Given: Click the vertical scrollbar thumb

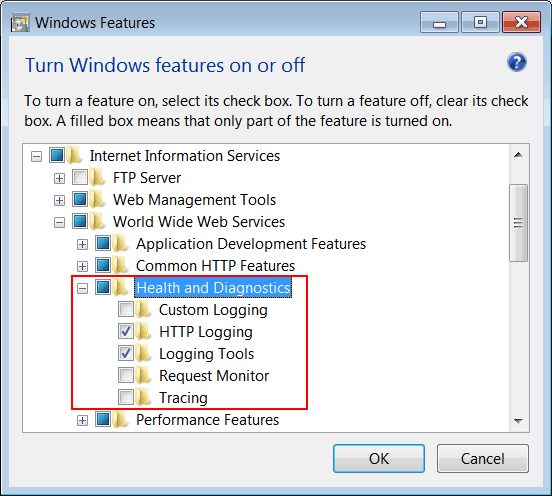Looking at the screenshot, I should click(518, 223).
